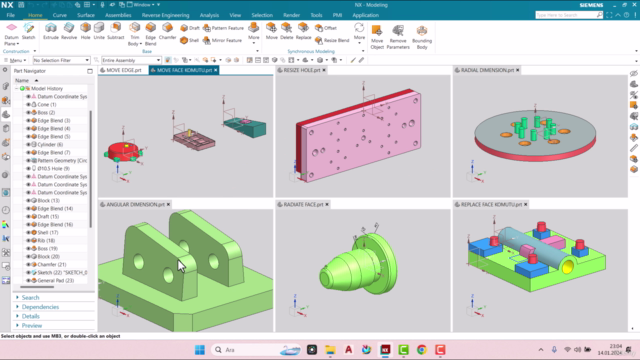Select the Move face tool
640x360 pixels.
(x=271, y=31)
